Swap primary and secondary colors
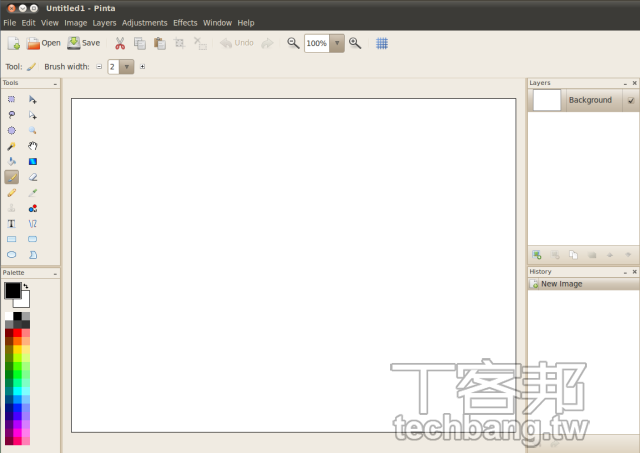Image resolution: width=640 pixels, height=453 pixels. click(x=26, y=286)
